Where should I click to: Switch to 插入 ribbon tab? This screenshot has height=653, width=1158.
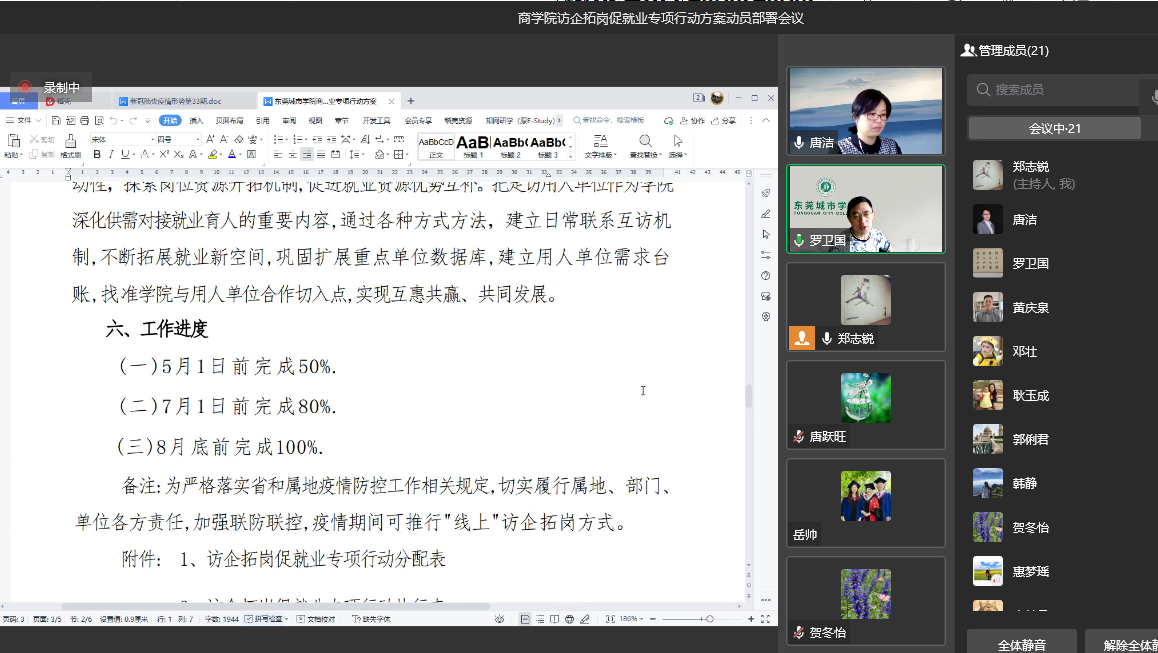click(196, 120)
